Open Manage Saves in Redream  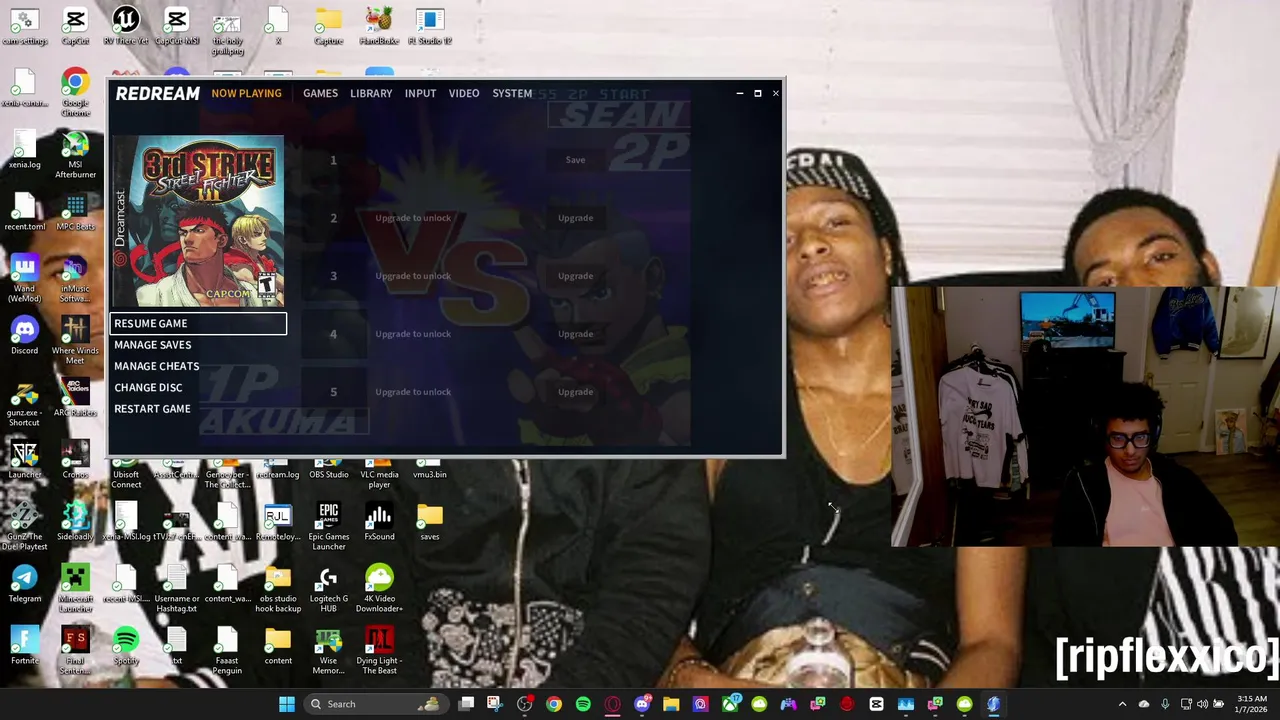[x=152, y=345]
